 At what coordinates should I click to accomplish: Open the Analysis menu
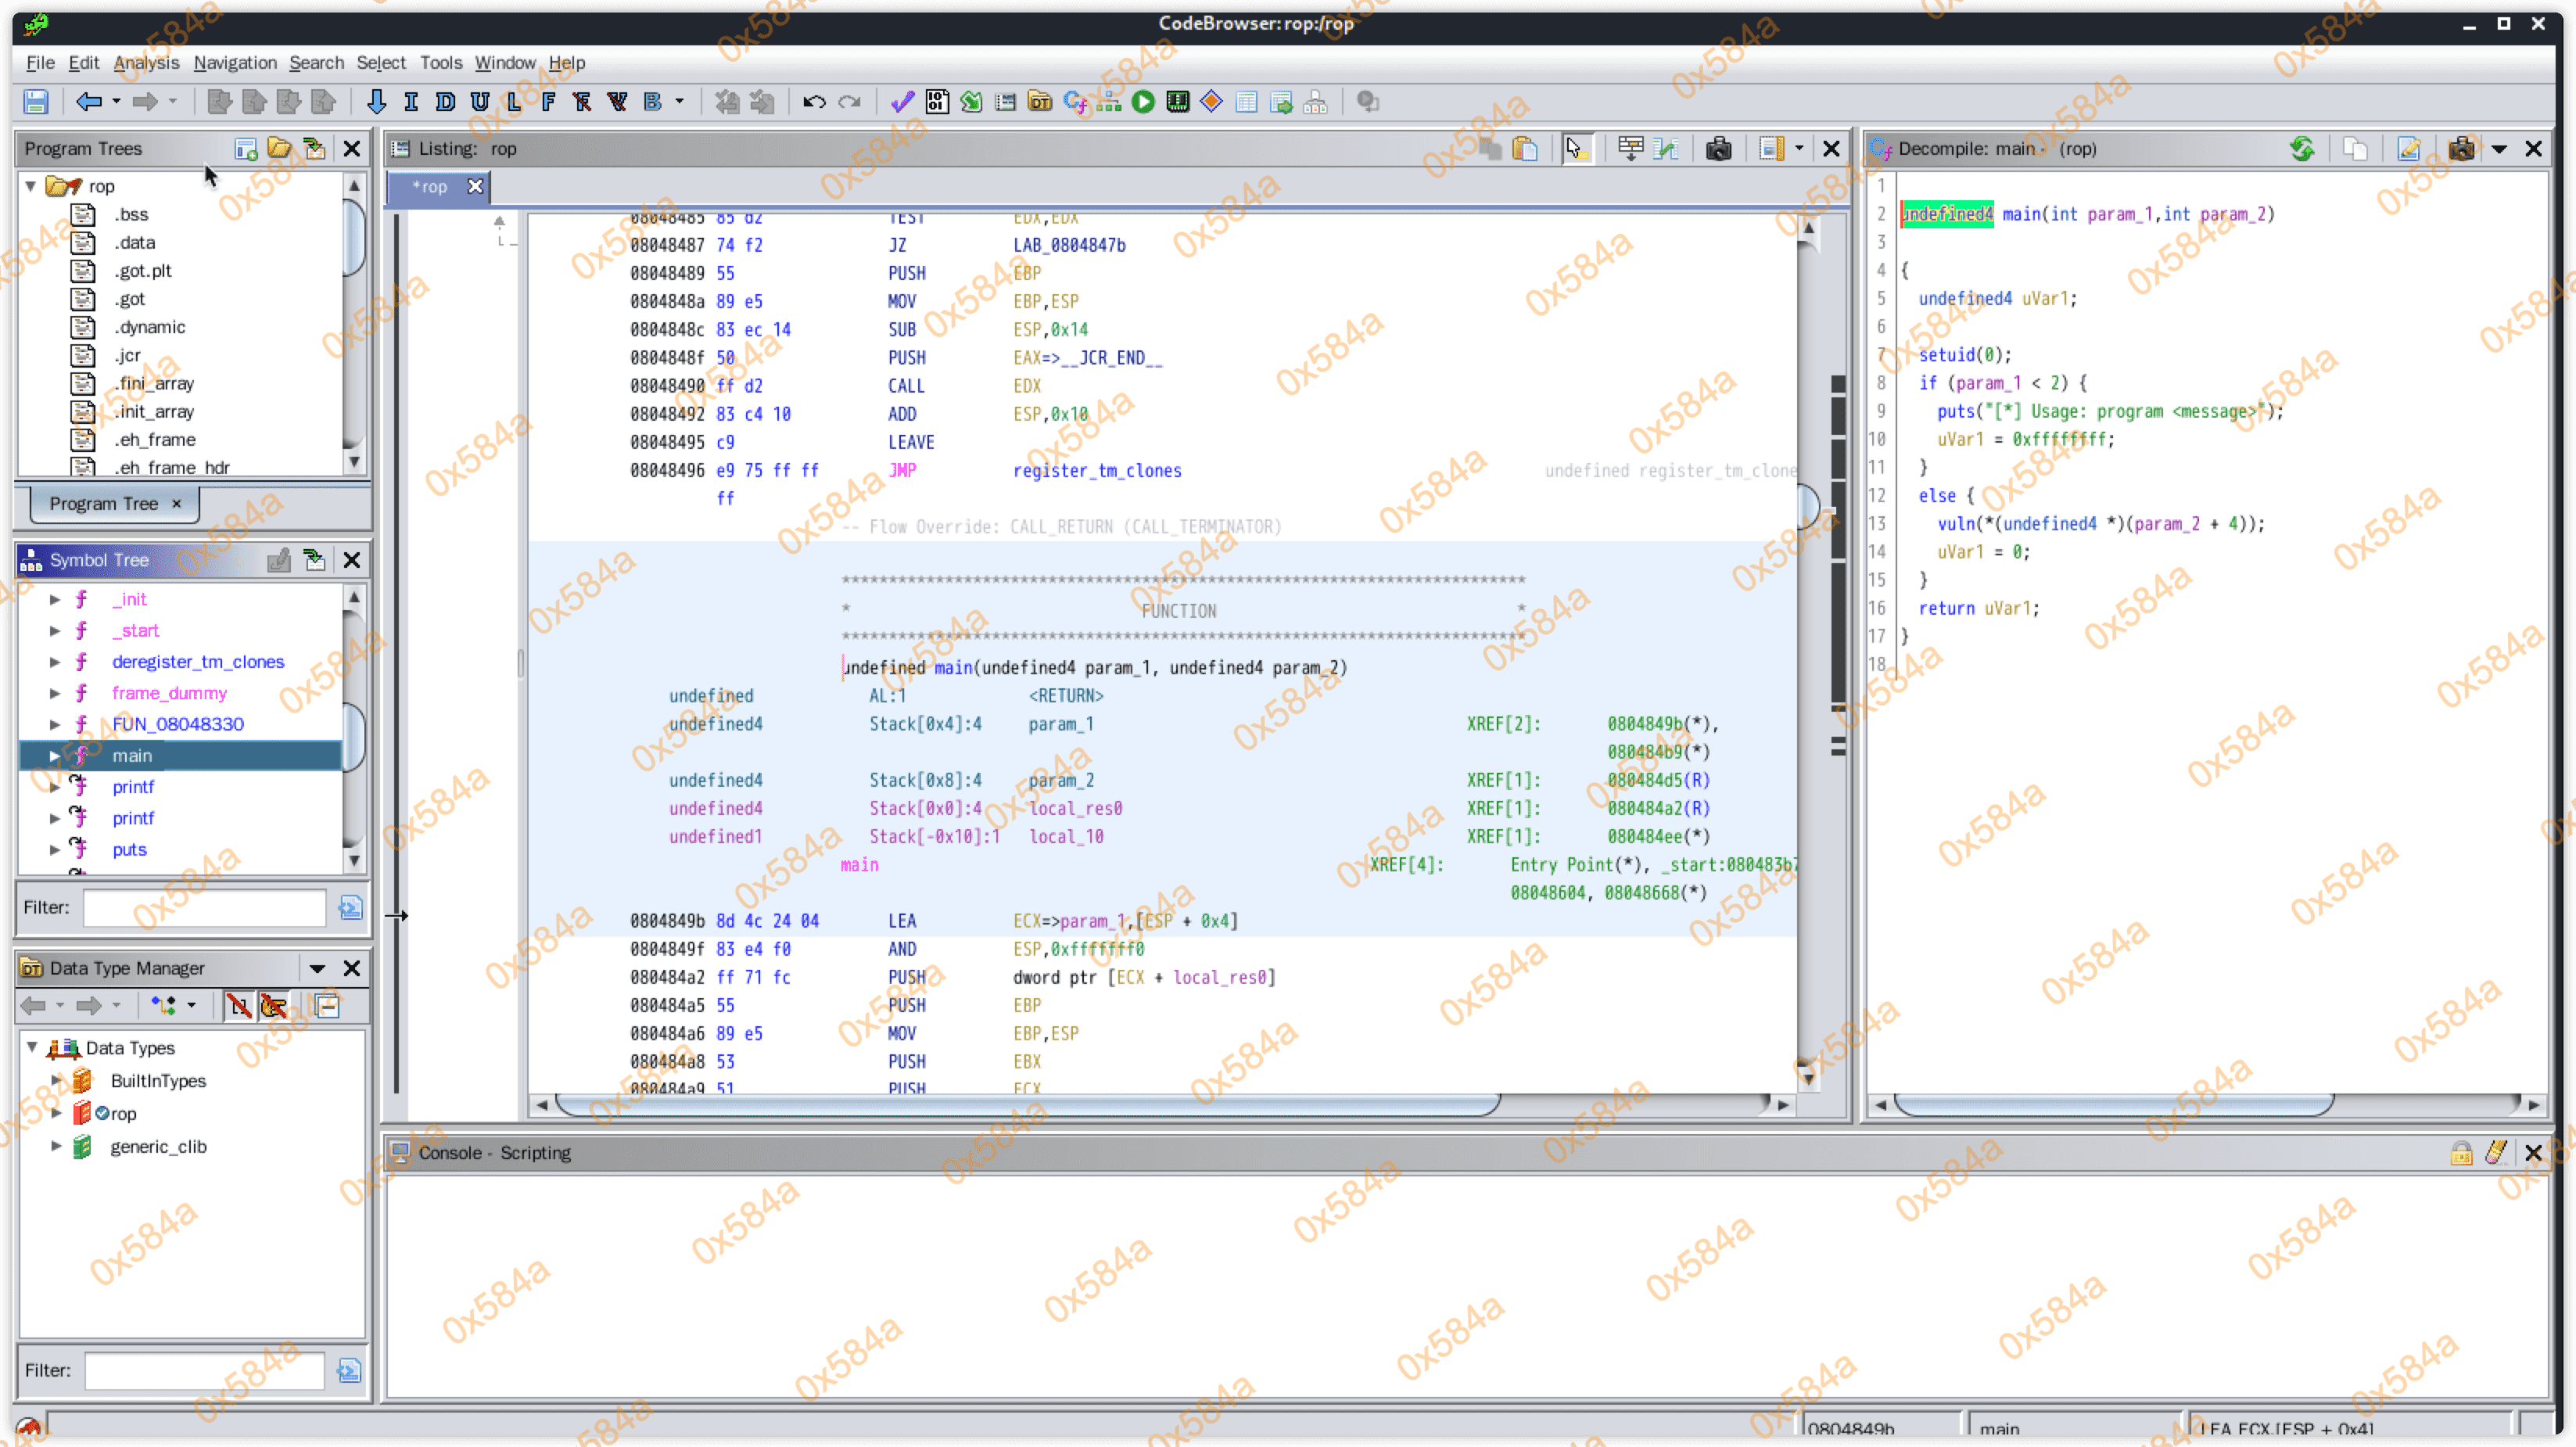[146, 62]
